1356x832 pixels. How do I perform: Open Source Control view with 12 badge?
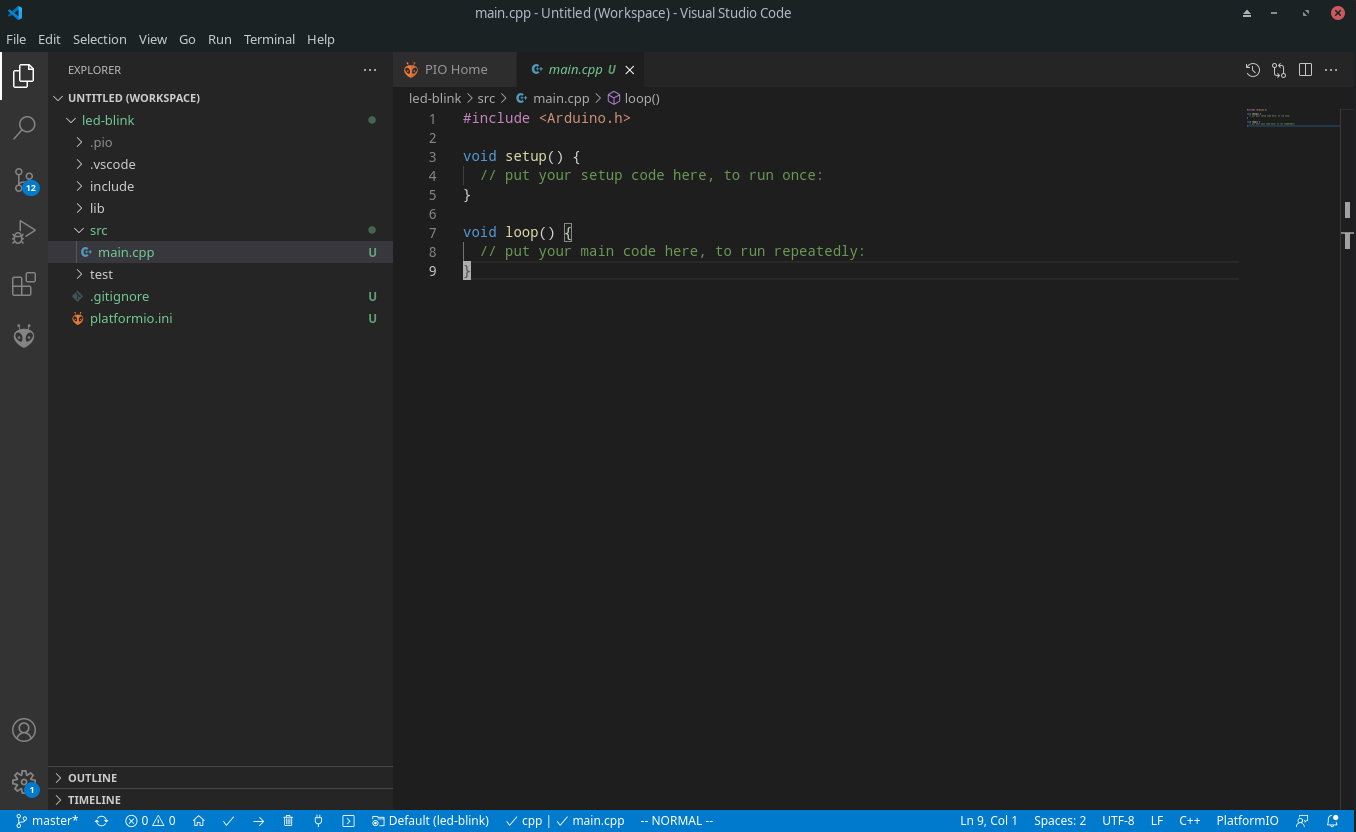pyautogui.click(x=24, y=180)
